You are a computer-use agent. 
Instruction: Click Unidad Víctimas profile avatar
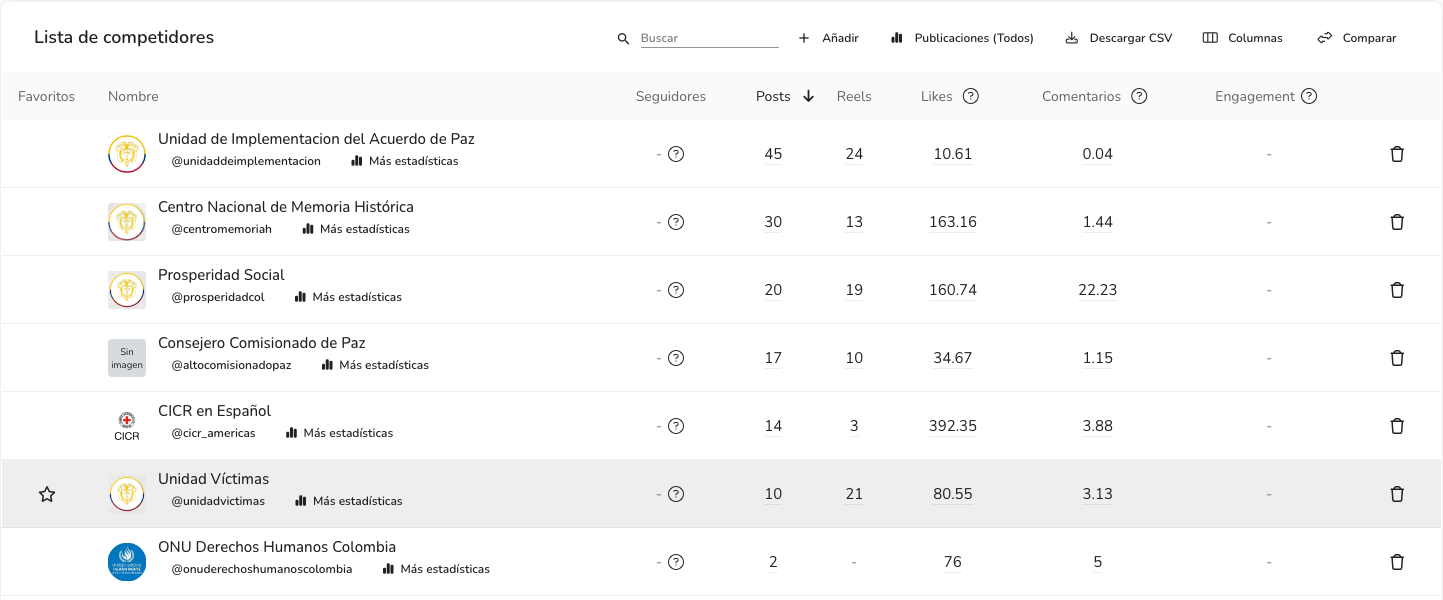coord(127,494)
